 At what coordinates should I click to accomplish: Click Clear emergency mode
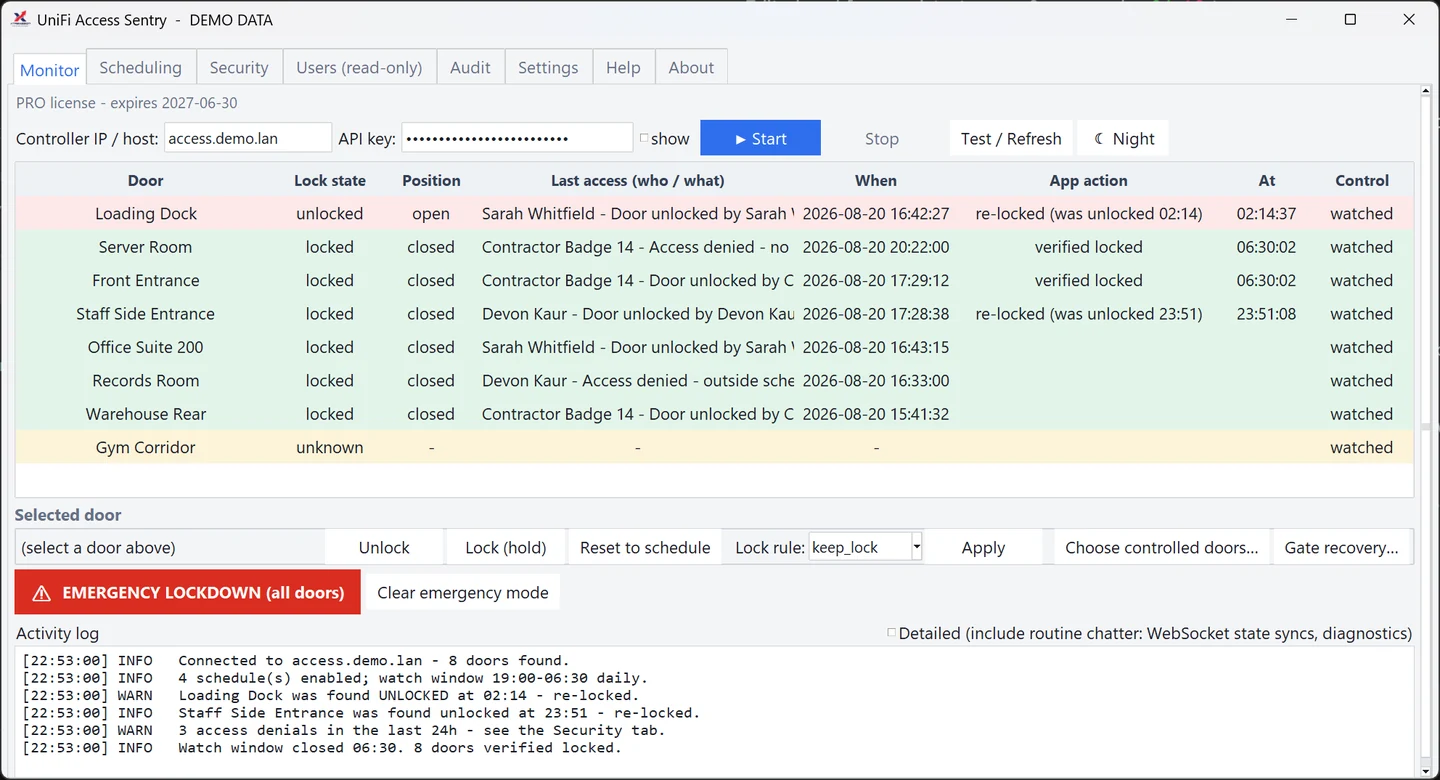[463, 592]
